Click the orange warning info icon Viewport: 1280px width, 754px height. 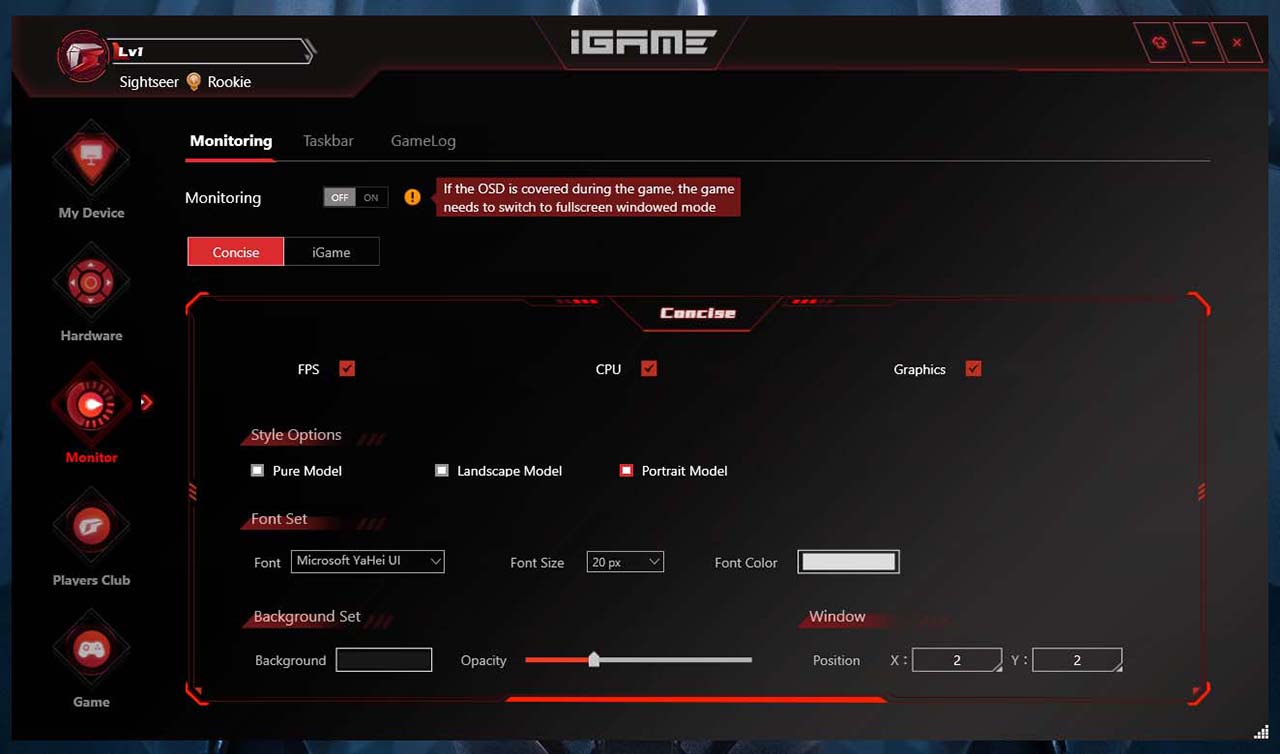click(412, 197)
